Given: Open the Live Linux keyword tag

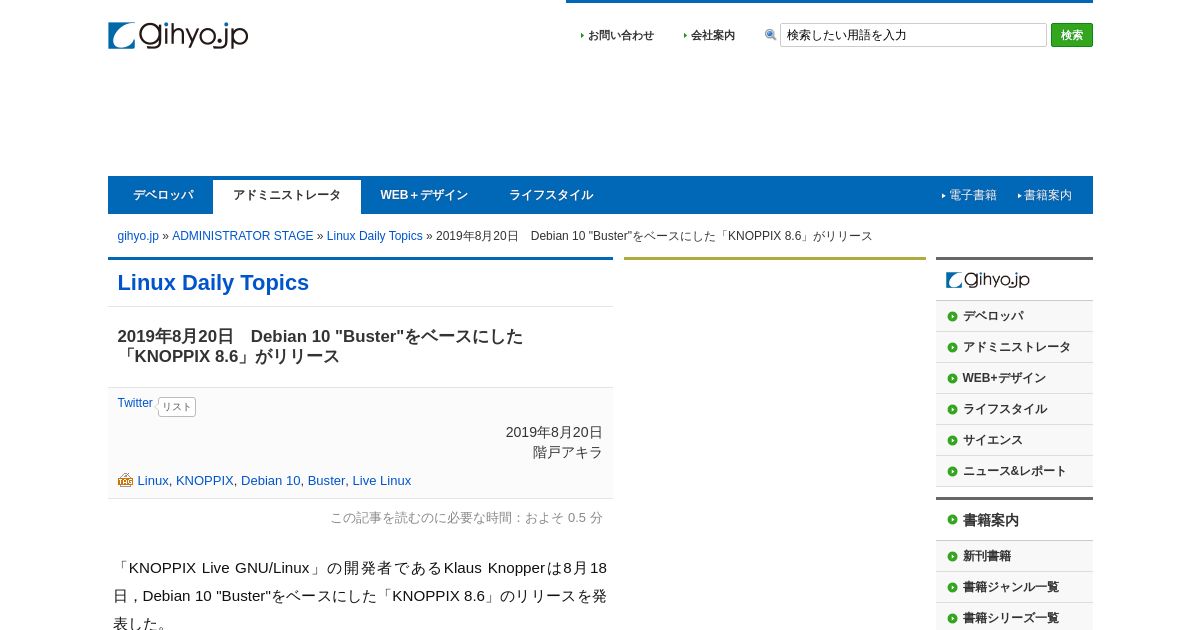Looking at the screenshot, I should pyautogui.click(x=382, y=481).
